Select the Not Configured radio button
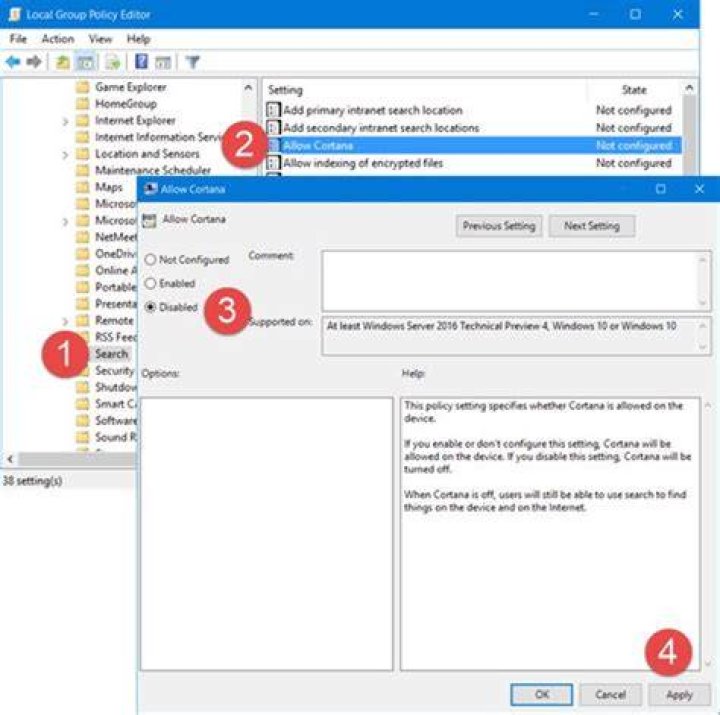 [150, 259]
